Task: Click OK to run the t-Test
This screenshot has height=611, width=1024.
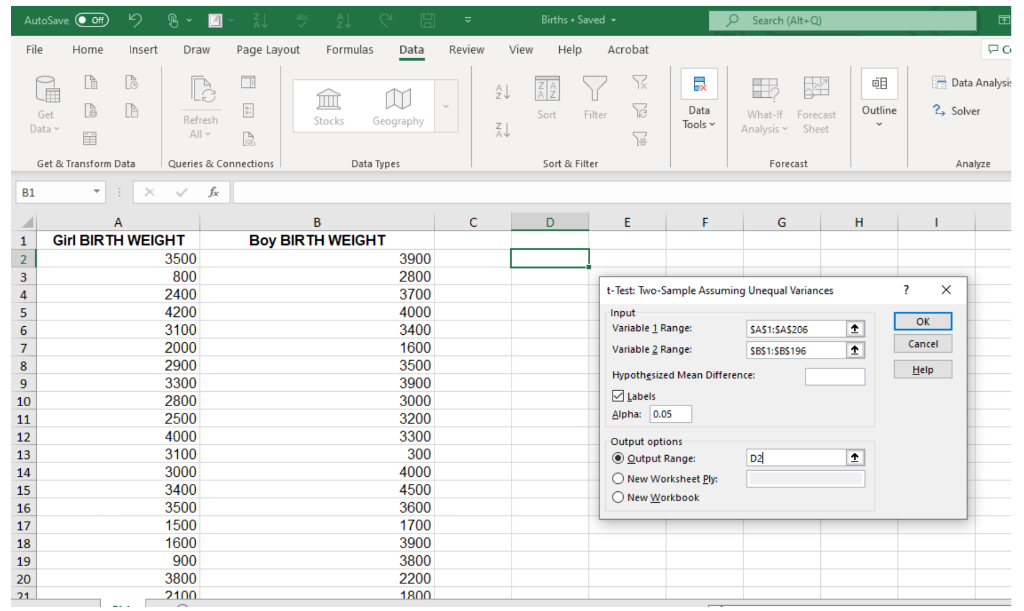Action: tap(921, 321)
